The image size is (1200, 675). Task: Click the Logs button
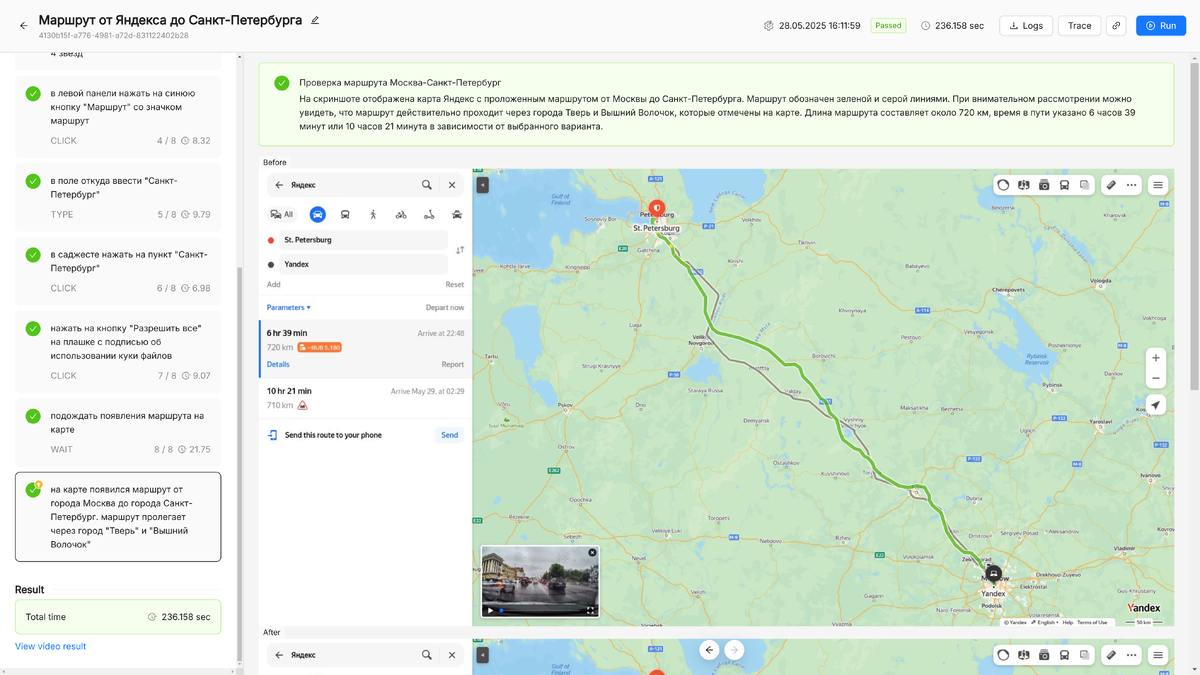point(1026,26)
